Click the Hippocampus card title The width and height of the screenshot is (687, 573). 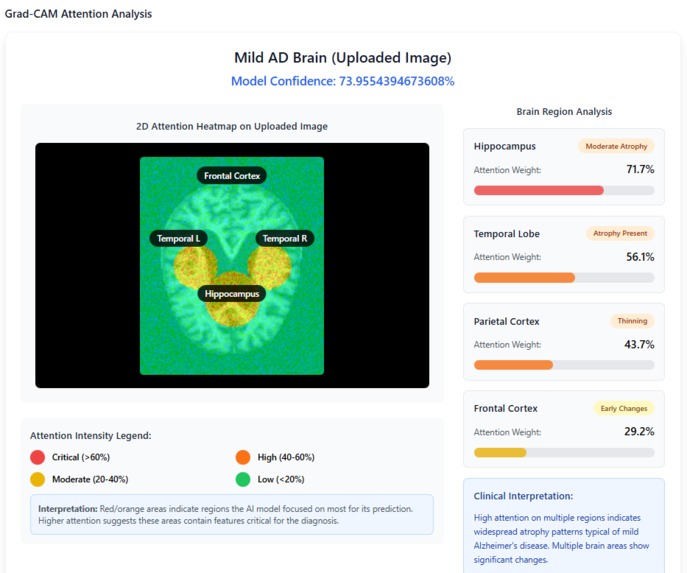click(x=505, y=146)
